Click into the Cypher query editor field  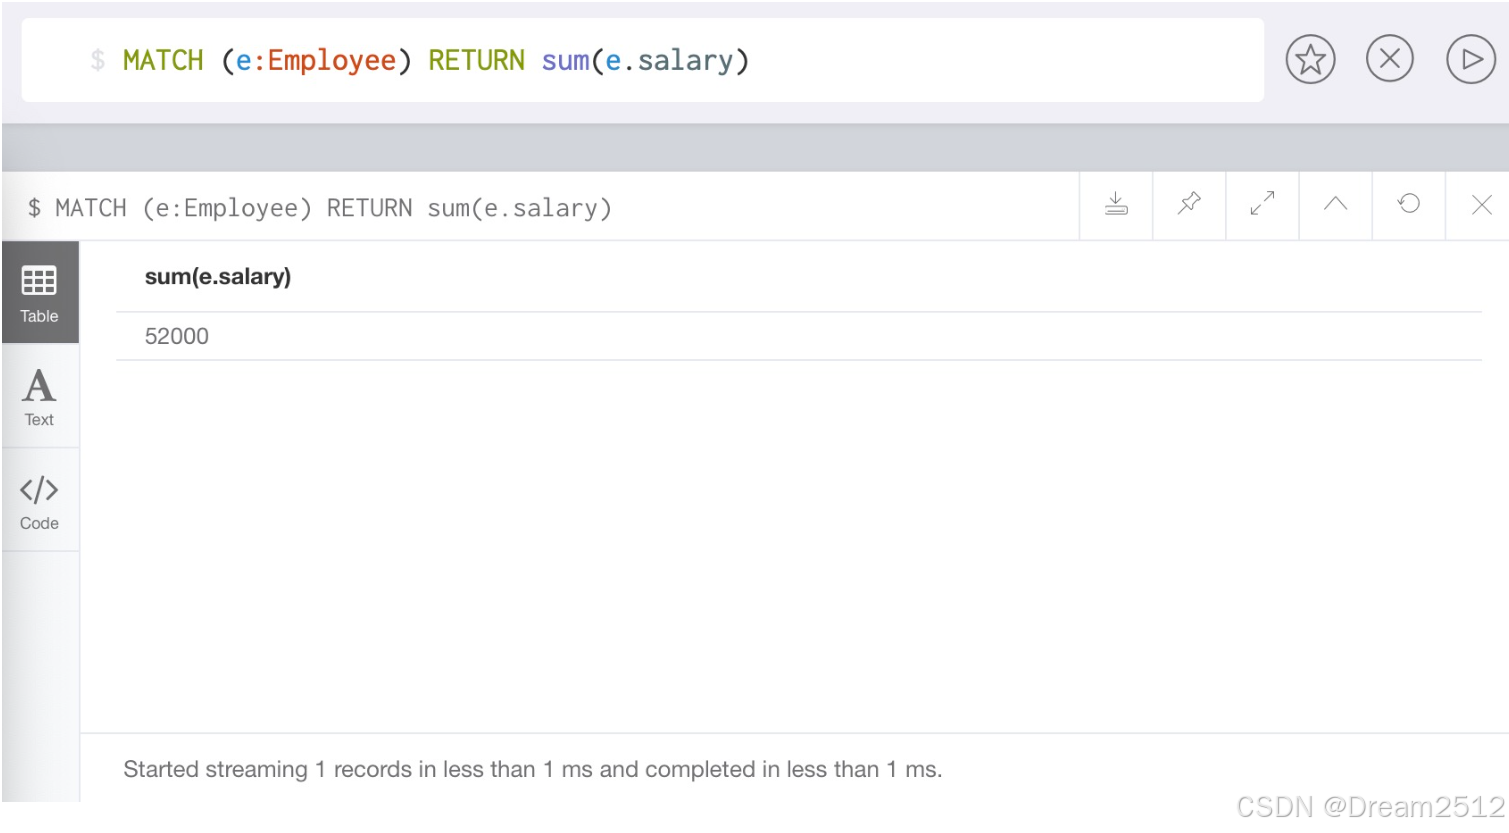642,60
